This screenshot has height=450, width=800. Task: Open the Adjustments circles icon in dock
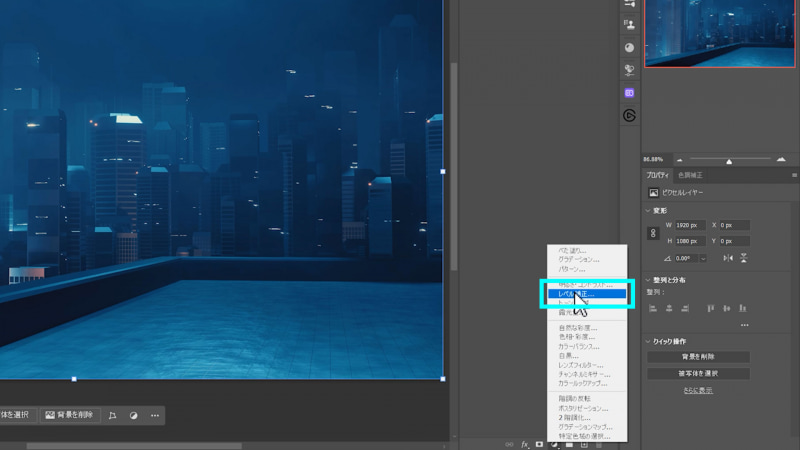630,70
